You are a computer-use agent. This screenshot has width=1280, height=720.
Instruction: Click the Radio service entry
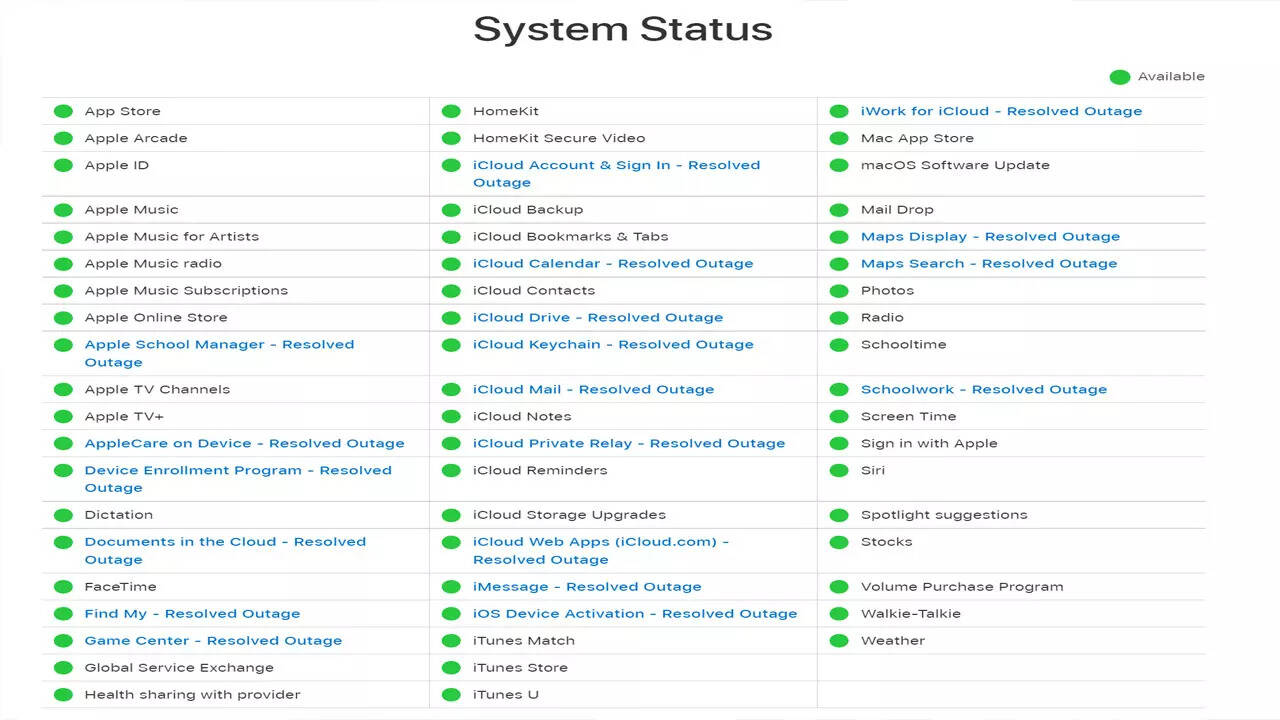click(x=882, y=318)
